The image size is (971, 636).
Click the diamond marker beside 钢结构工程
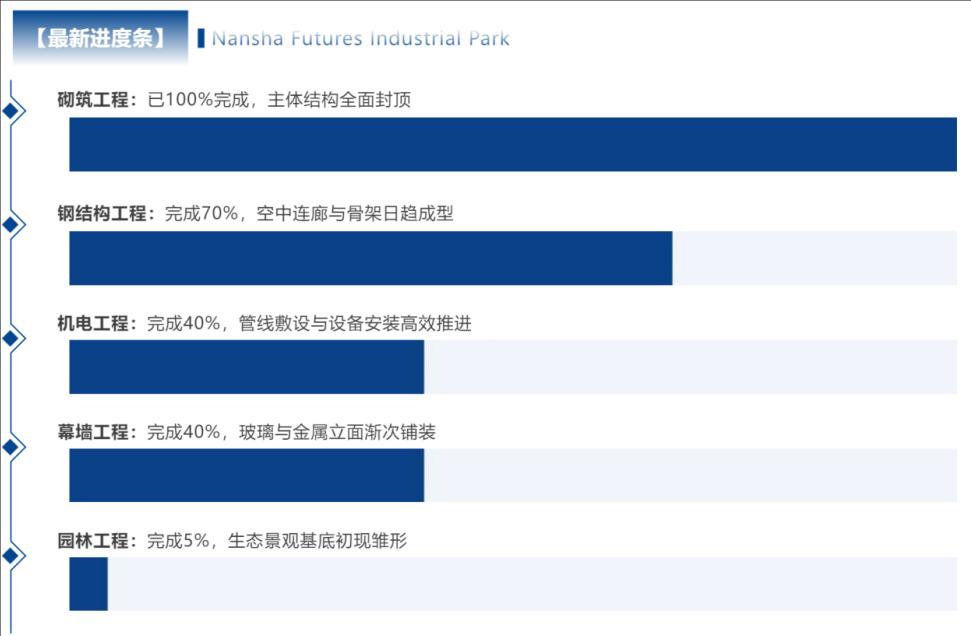pyautogui.click(x=12, y=224)
